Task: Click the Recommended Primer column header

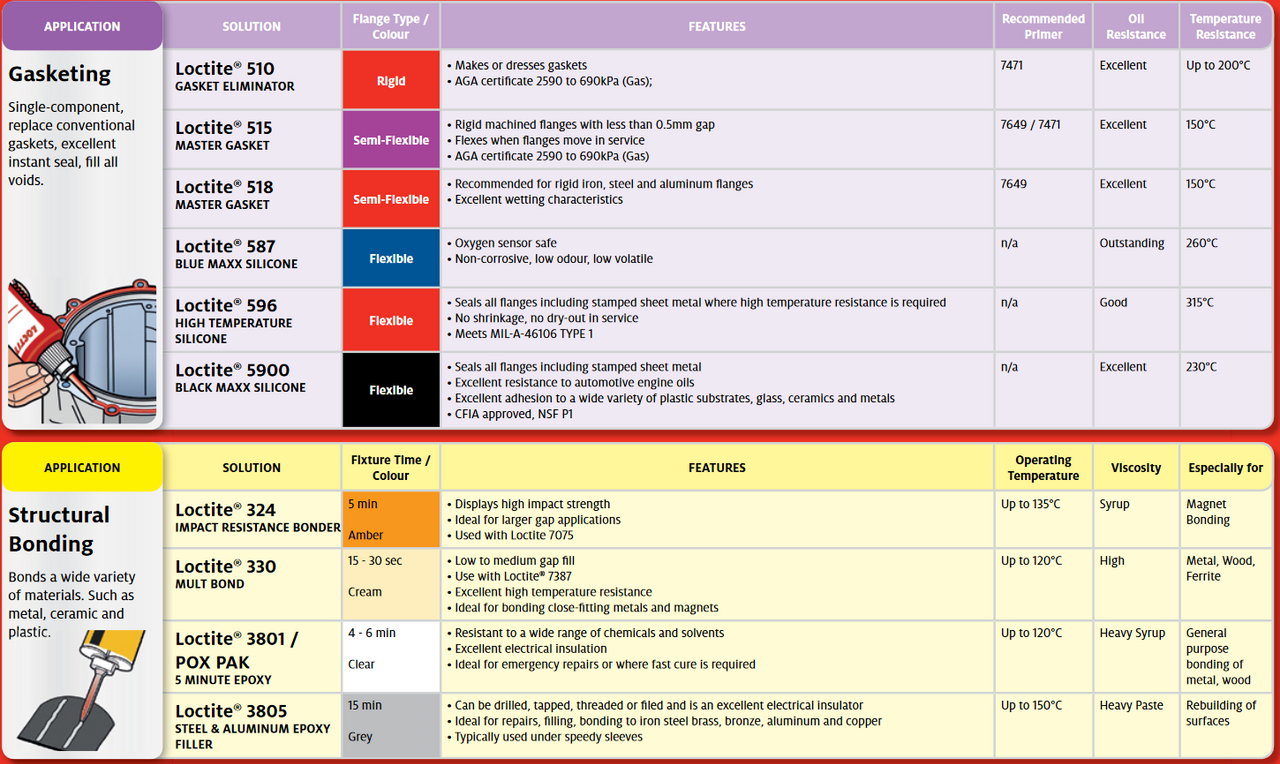Action: pyautogui.click(x=1043, y=26)
